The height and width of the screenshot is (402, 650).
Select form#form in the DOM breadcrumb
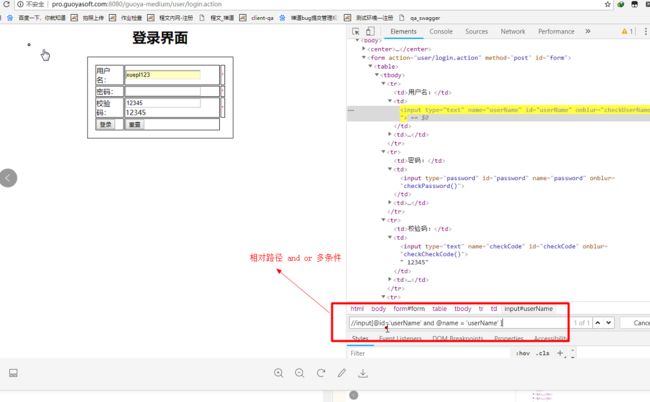point(409,309)
